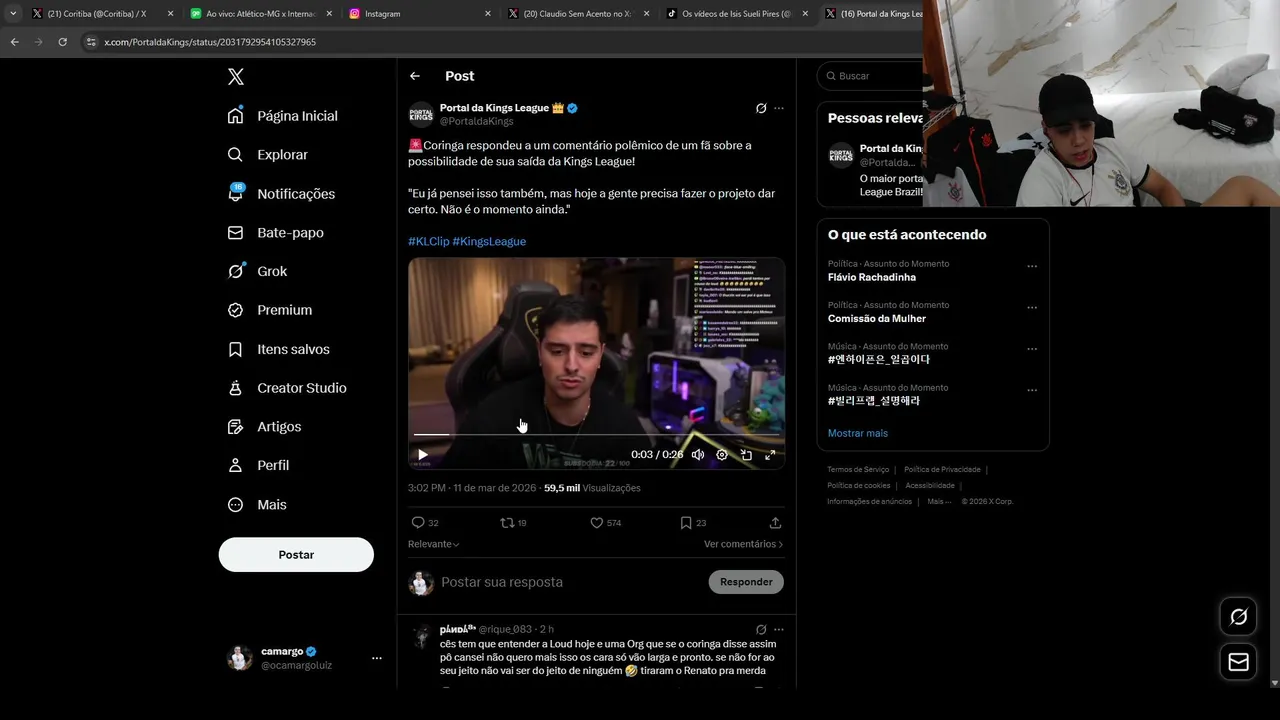Viewport: 1280px width, 720px height.
Task: Click the Postar button
Action: click(296, 555)
